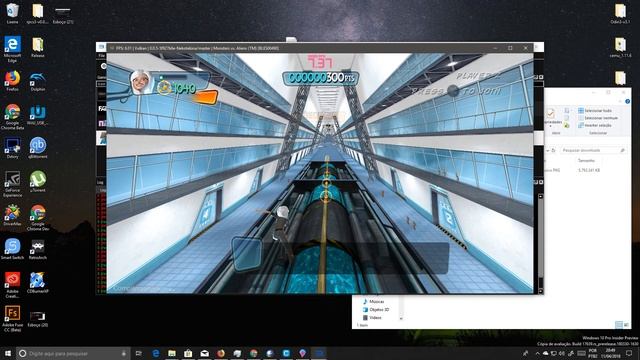The width and height of the screenshot is (640, 360).
Task: Select Objetos 3D in the Explorer navigation pane
Action: [376, 310]
